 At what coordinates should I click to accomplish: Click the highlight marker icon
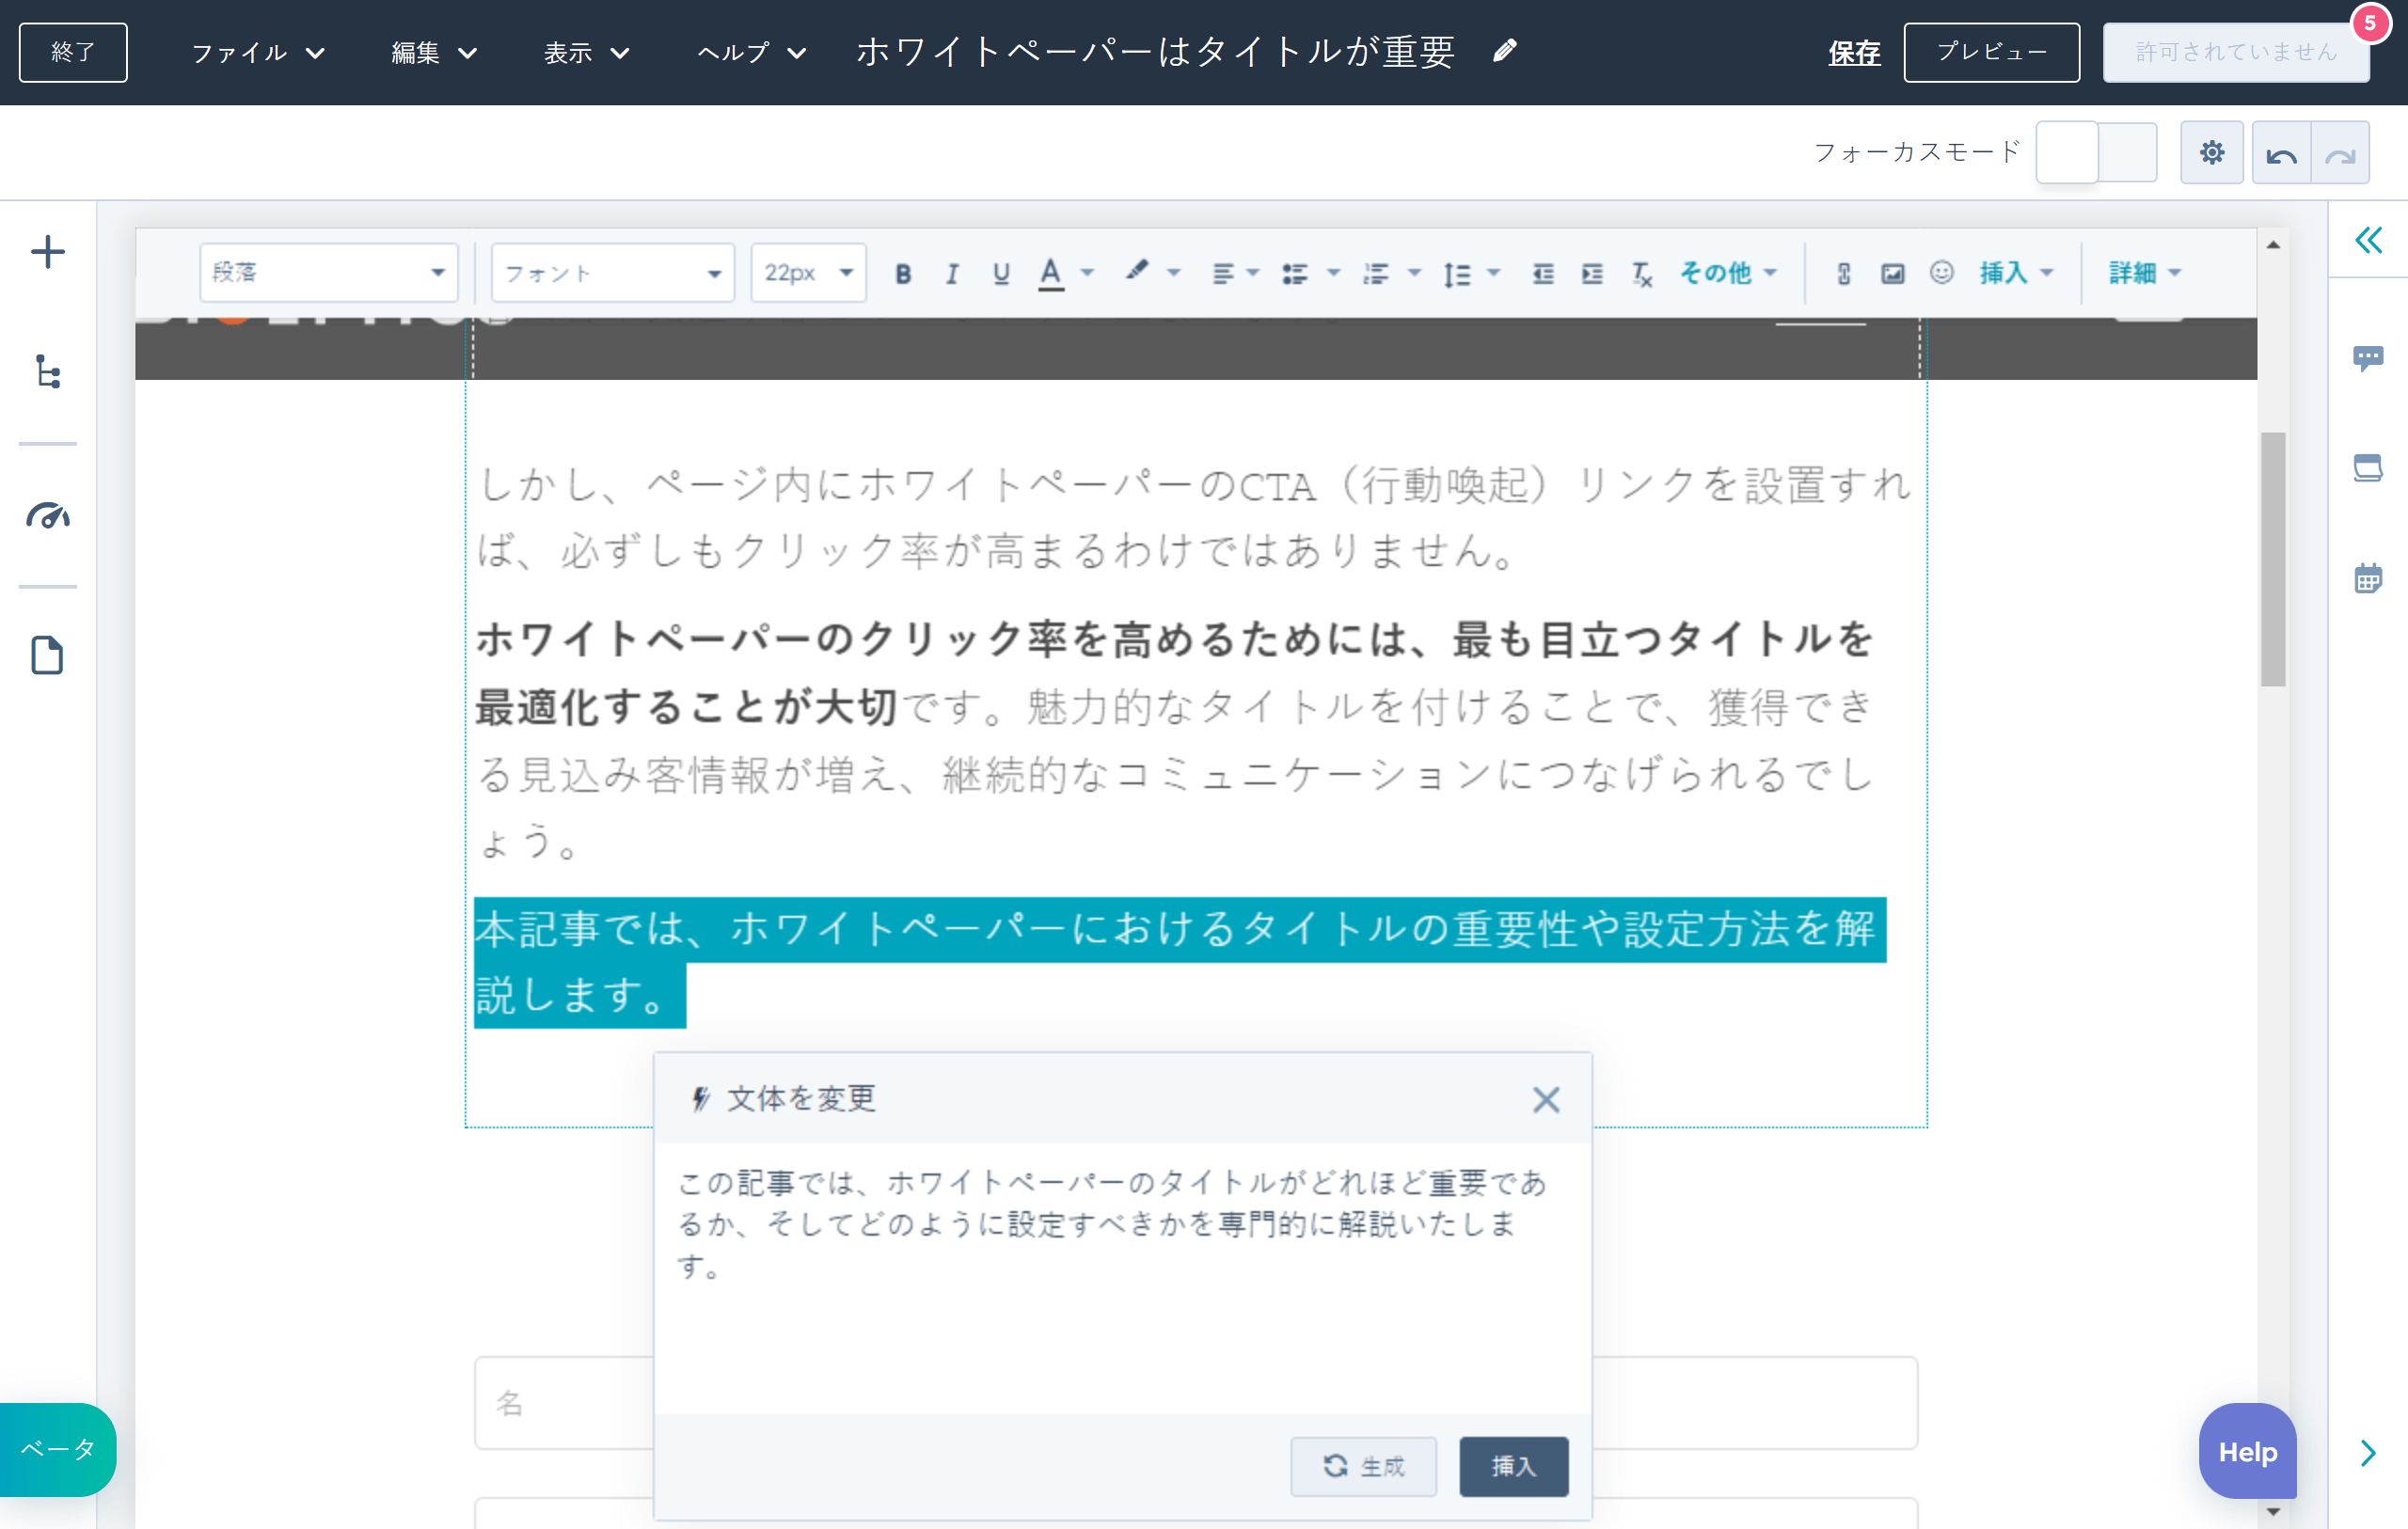pyautogui.click(x=1136, y=271)
